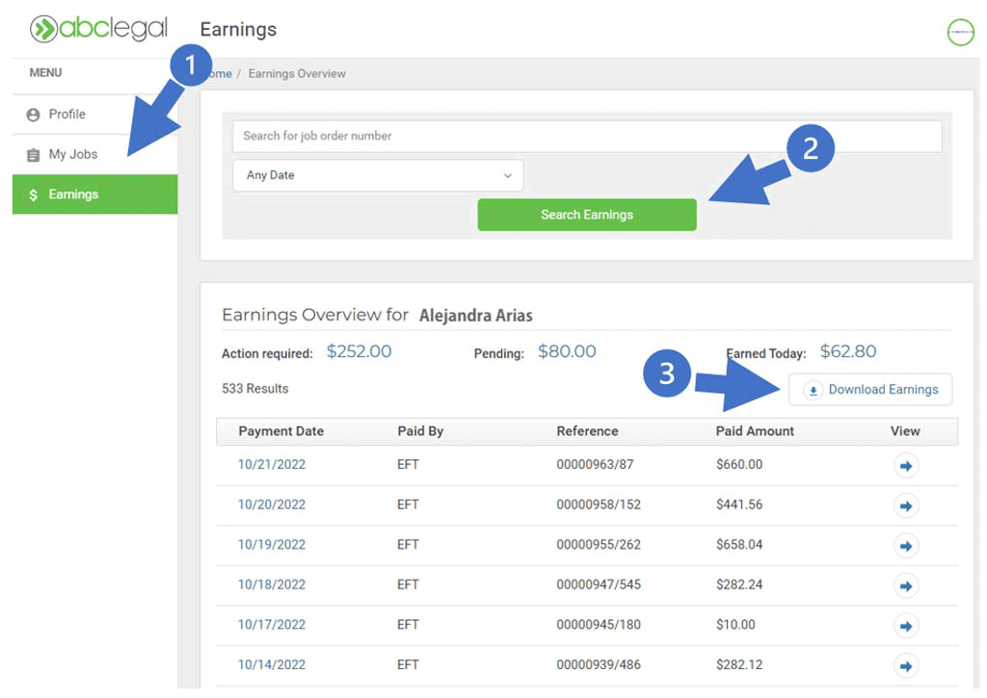Open the Profile menu item

(67, 115)
